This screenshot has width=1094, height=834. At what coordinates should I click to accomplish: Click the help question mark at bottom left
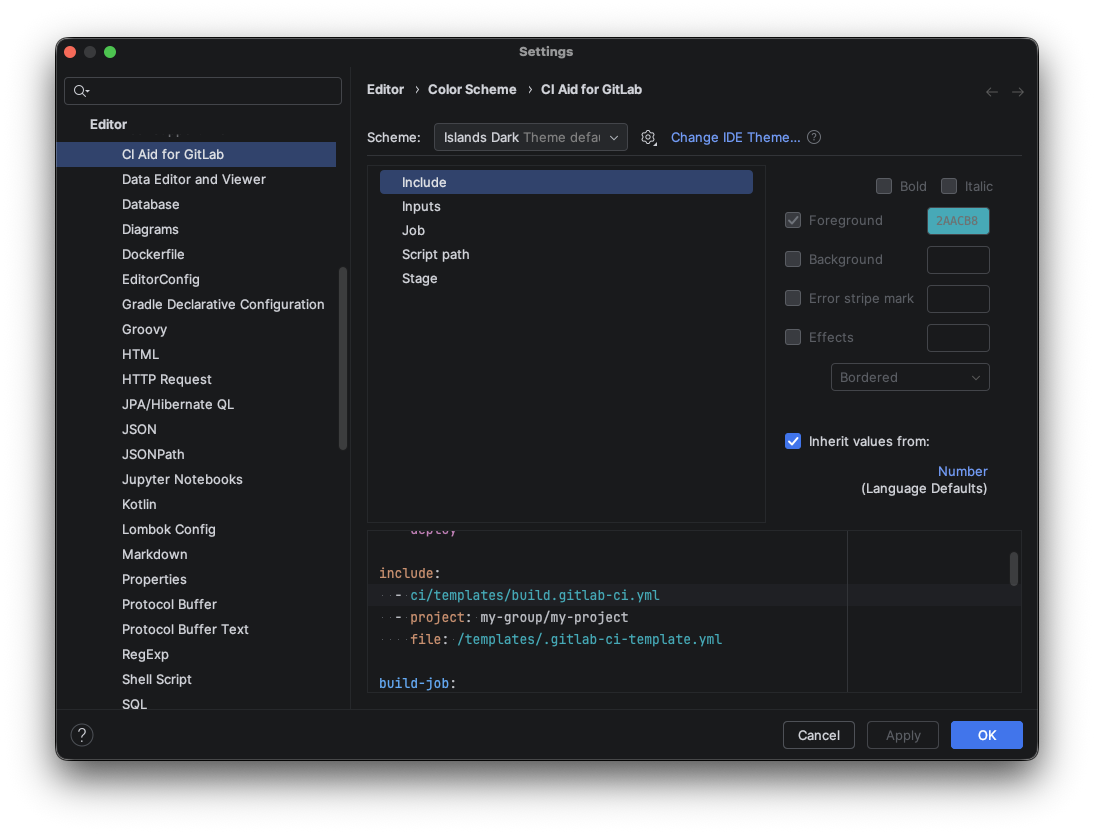(x=81, y=734)
